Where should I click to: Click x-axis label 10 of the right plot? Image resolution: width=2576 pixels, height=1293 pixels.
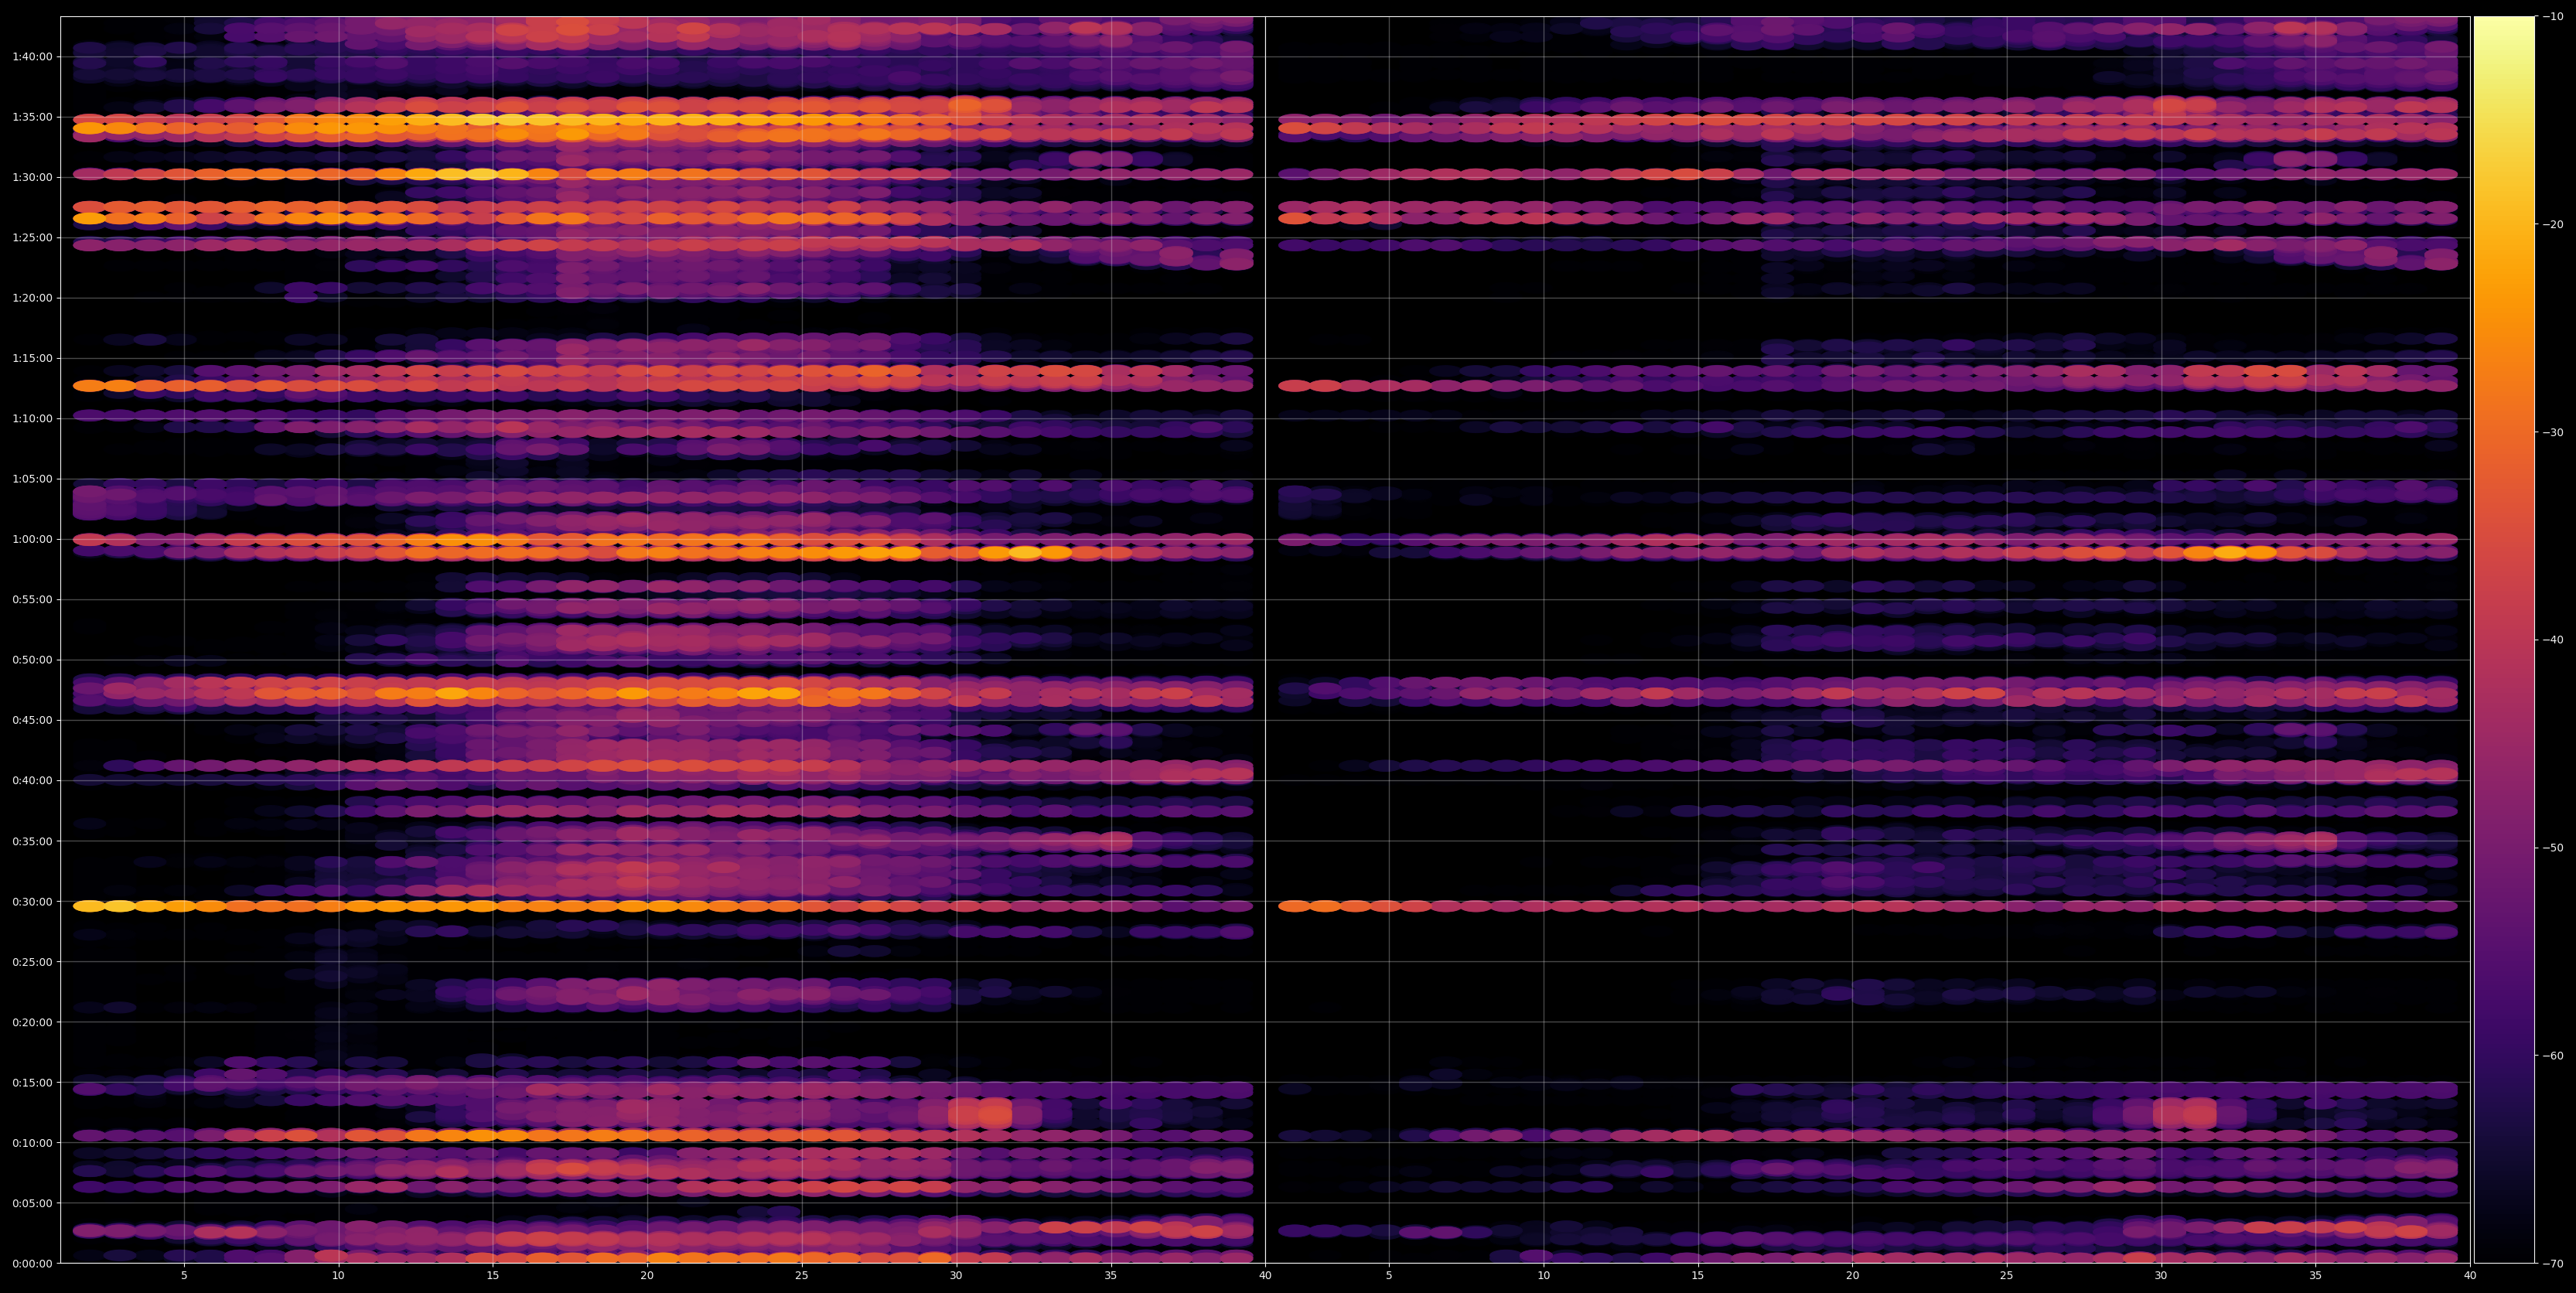[x=1543, y=1276]
